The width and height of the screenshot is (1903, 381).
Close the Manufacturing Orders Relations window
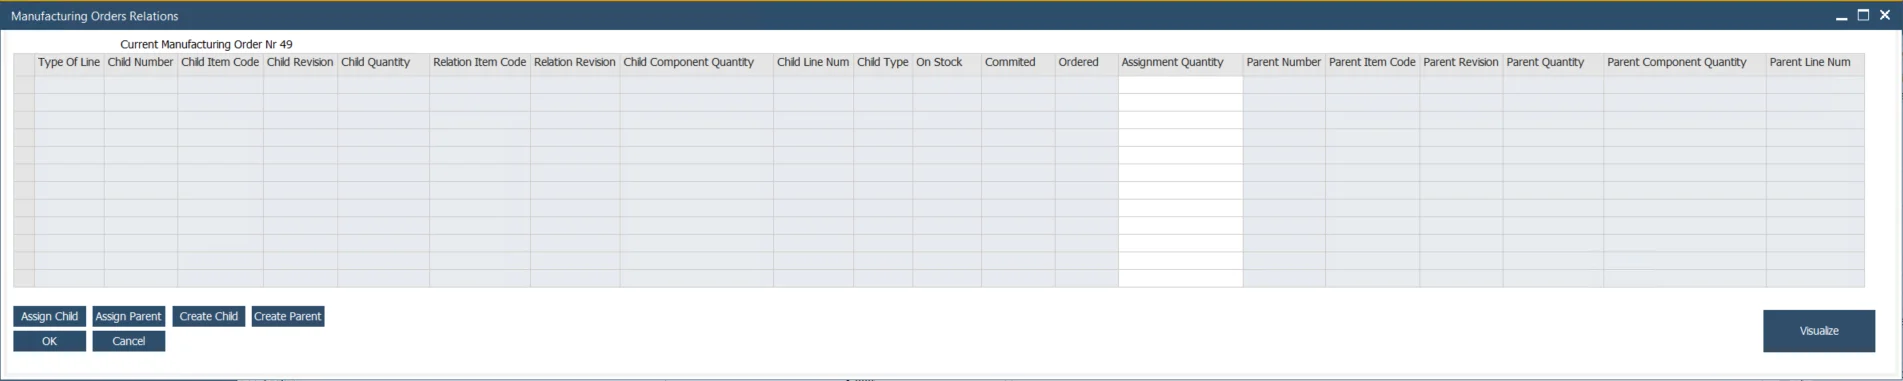1885,15
